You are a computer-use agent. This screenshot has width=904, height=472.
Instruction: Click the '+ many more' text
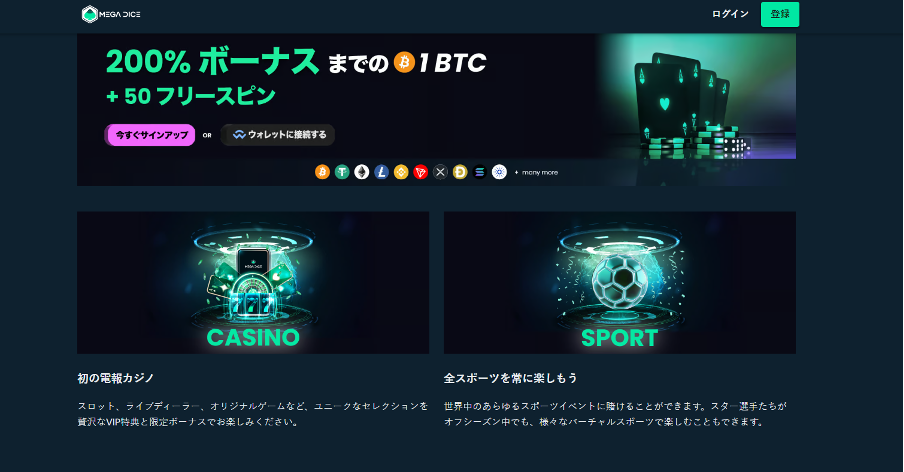pyautogui.click(x=536, y=172)
